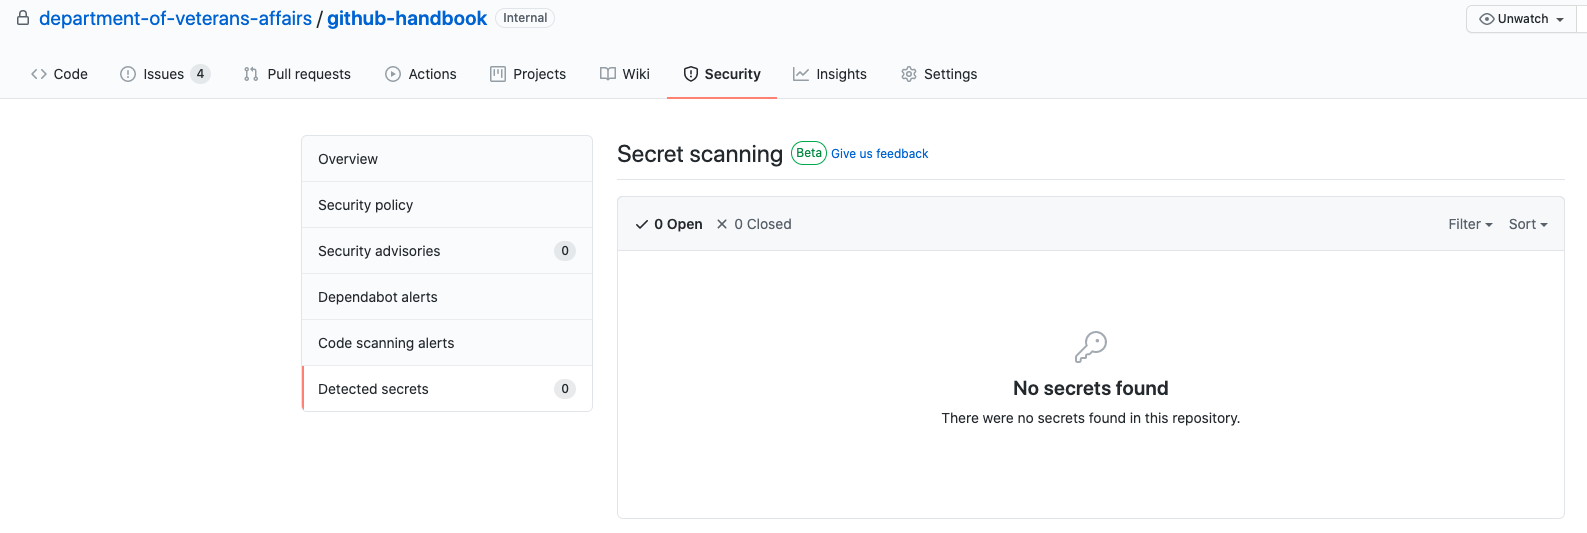The height and width of the screenshot is (533, 1587).
Task: Open repository Settings tab
Action: coord(939,74)
